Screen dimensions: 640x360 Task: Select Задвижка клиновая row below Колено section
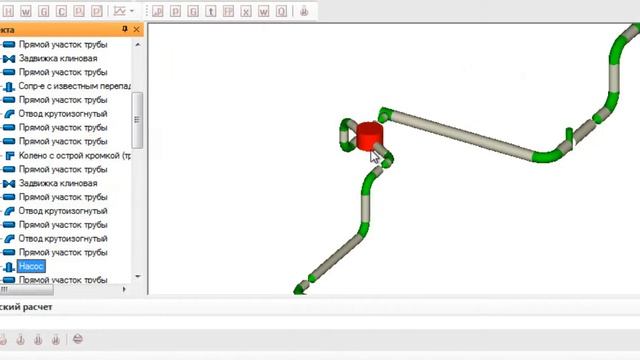pyautogui.click(x=58, y=183)
